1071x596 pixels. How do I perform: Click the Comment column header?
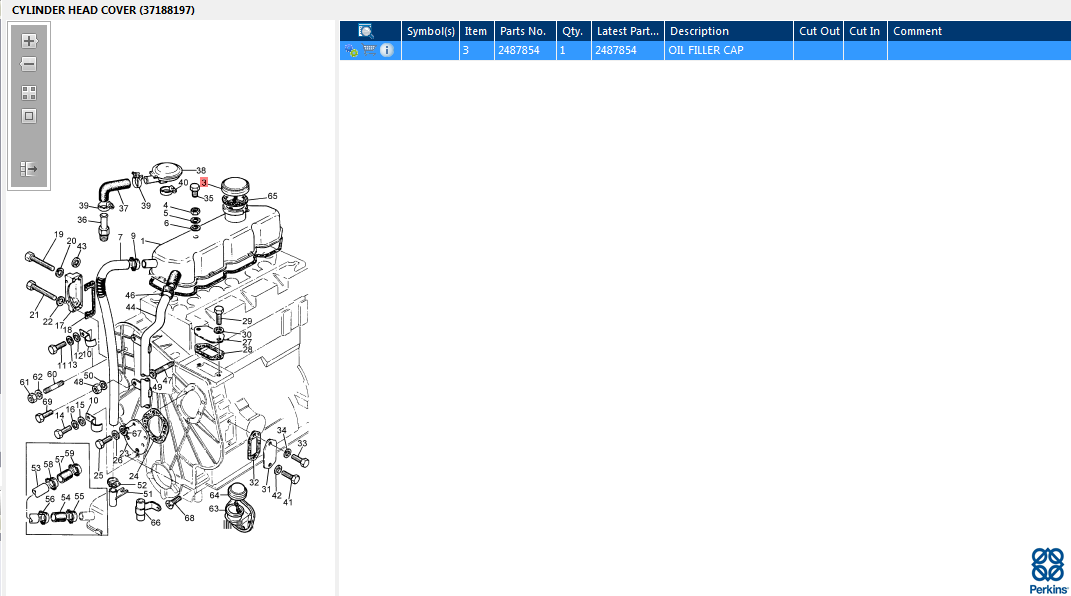click(917, 31)
